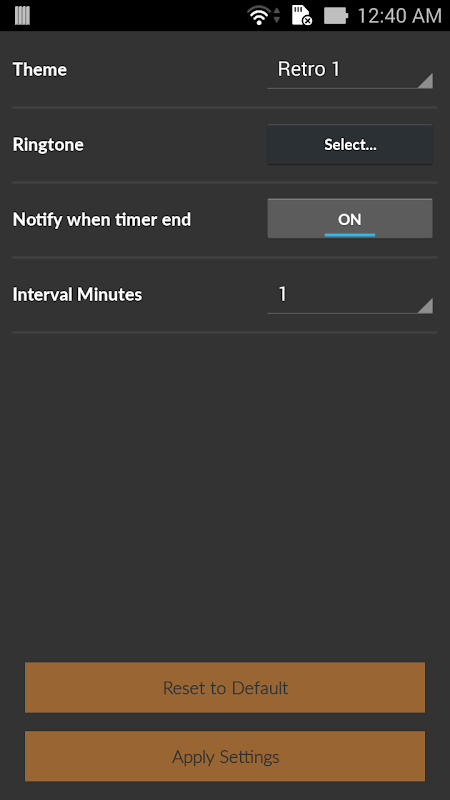This screenshot has width=450, height=800.
Task: Tap the data transfer arrows icon
Action: (x=277, y=15)
